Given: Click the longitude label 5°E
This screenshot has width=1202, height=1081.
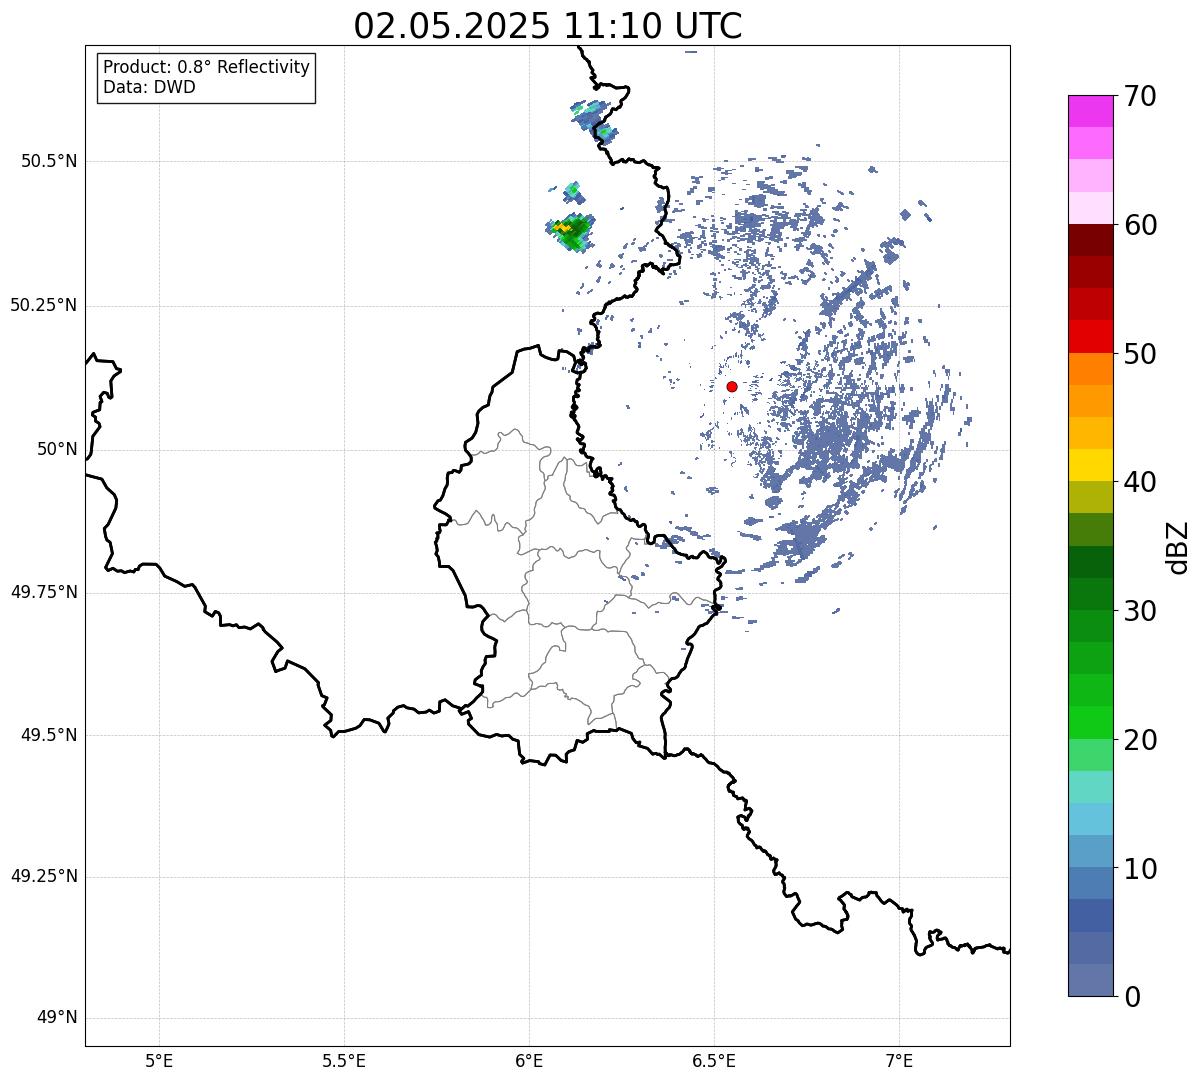Looking at the screenshot, I should coord(159,1060).
